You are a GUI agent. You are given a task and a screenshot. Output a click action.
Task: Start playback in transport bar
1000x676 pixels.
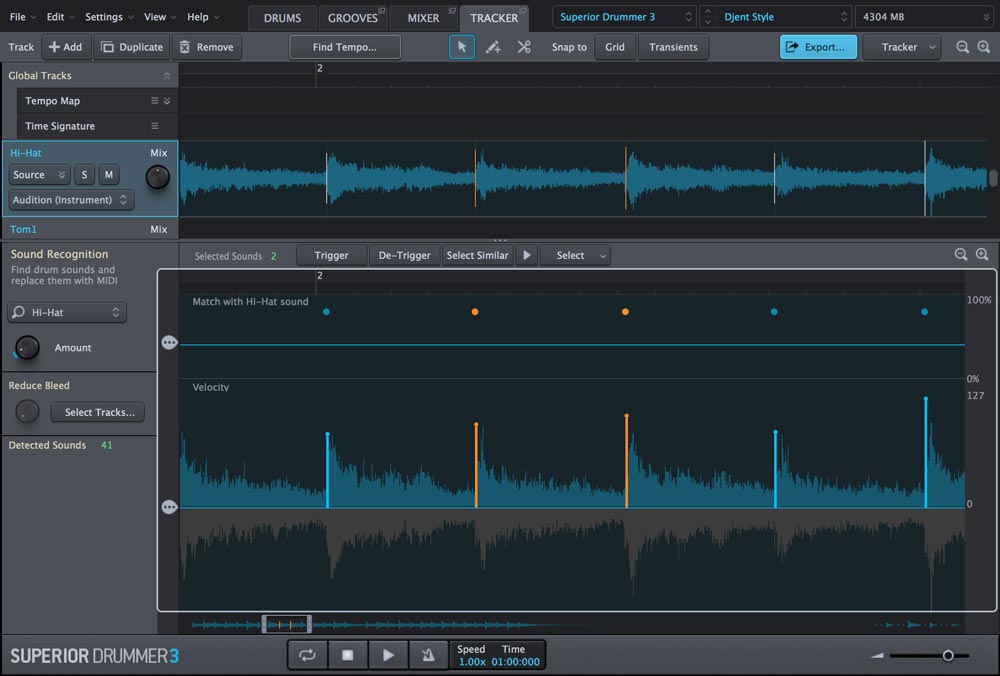pyautogui.click(x=388, y=655)
